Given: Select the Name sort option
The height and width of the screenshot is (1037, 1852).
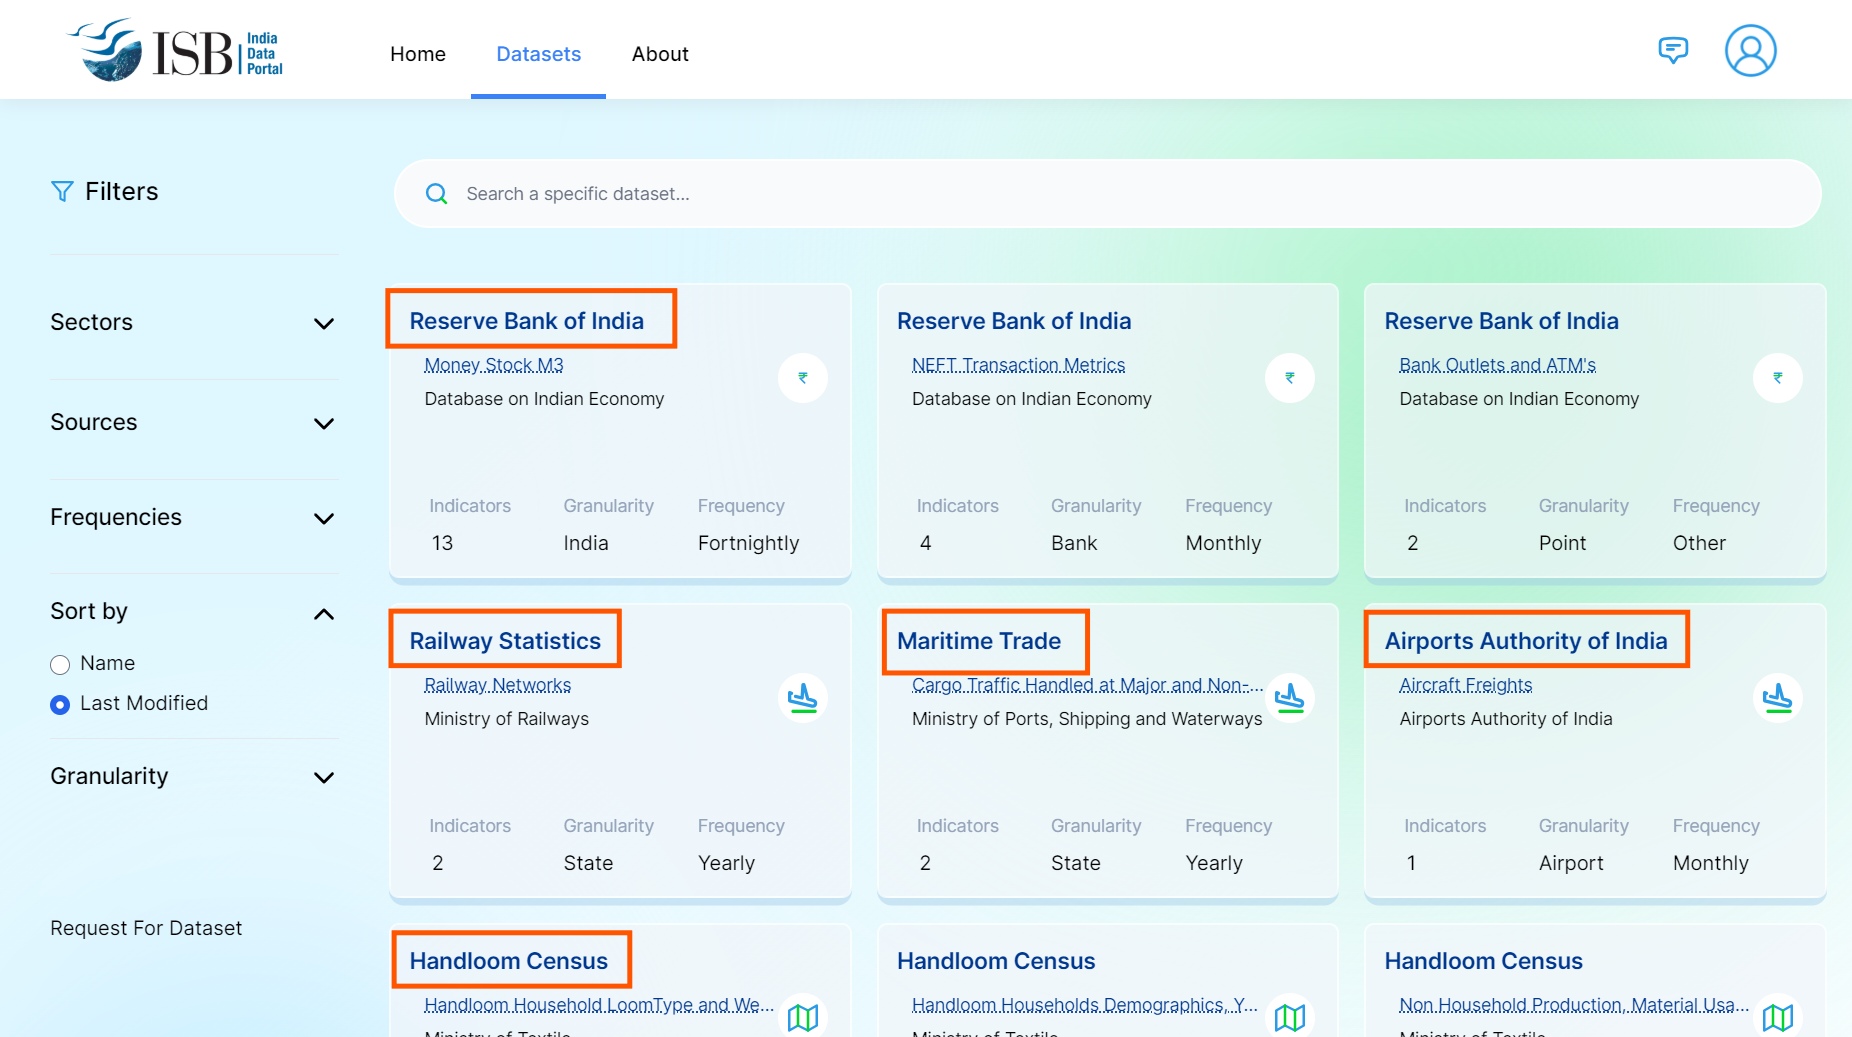Looking at the screenshot, I should coord(60,665).
